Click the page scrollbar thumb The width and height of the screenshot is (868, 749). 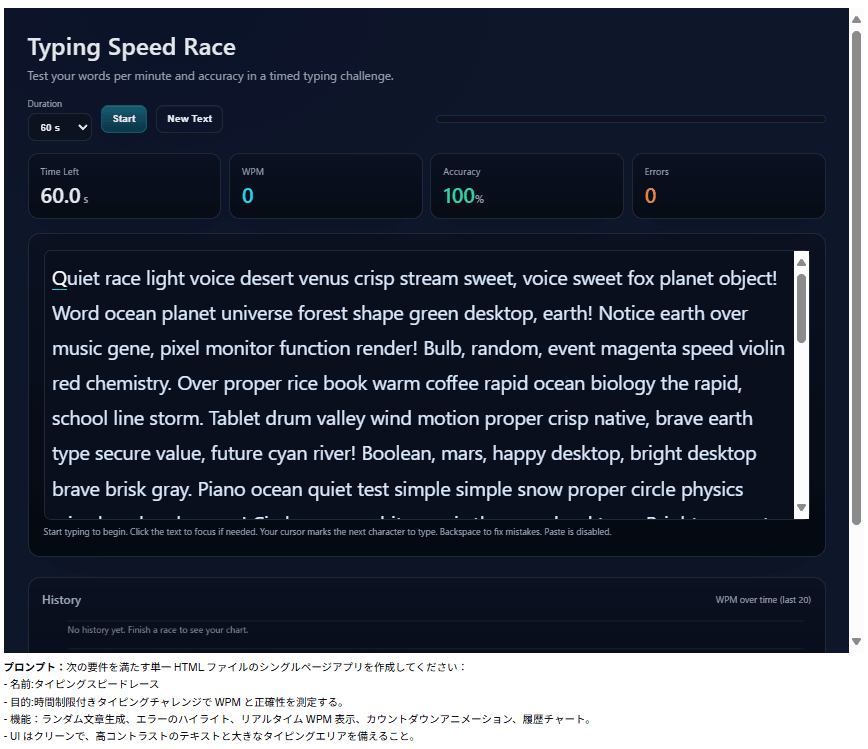856,278
